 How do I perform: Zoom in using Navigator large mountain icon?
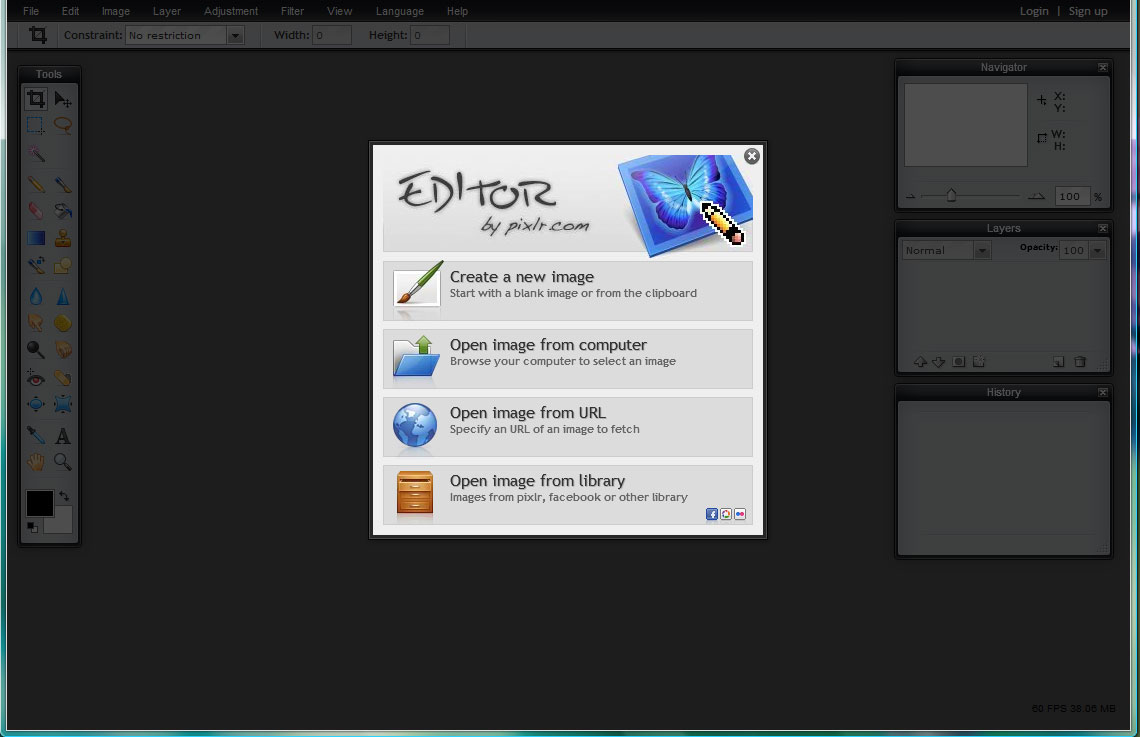tap(1036, 196)
